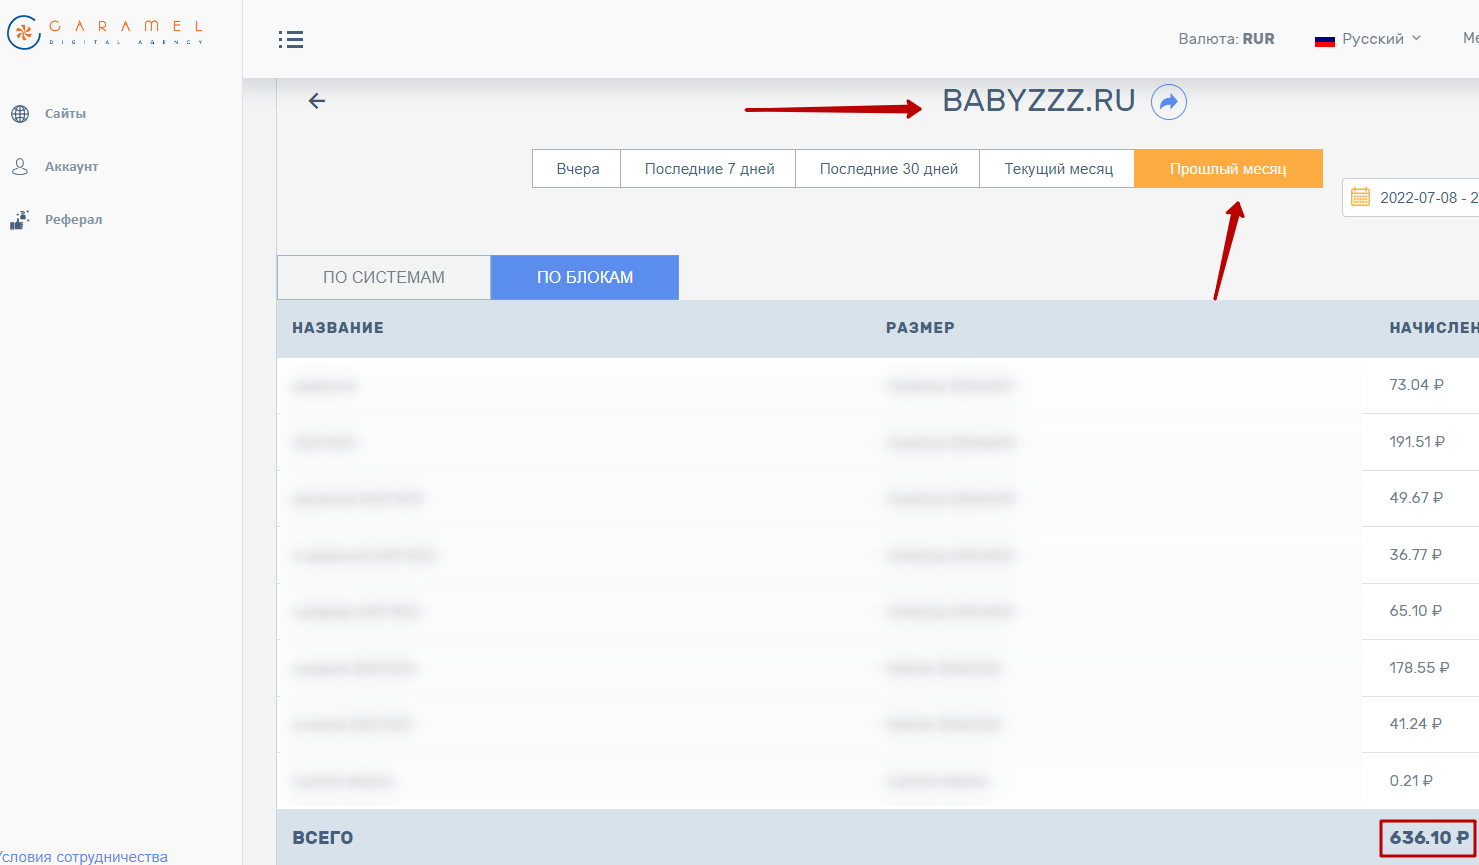Screen dimensions: 1479x865
Task: Click the 178.55 ₽ amount cell
Action: tap(1419, 668)
